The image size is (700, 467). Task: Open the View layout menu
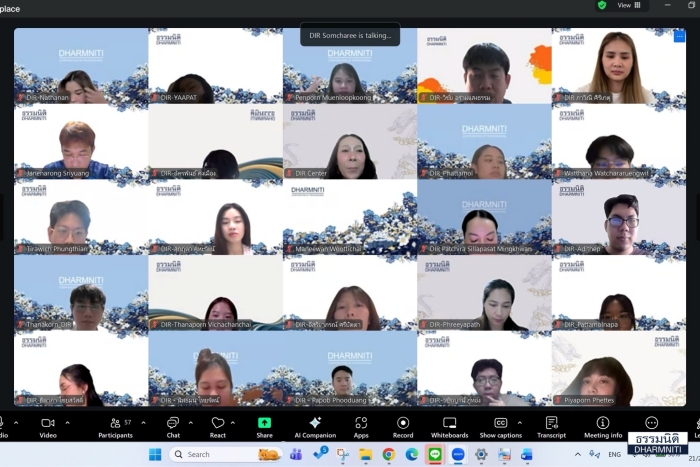pos(630,5)
